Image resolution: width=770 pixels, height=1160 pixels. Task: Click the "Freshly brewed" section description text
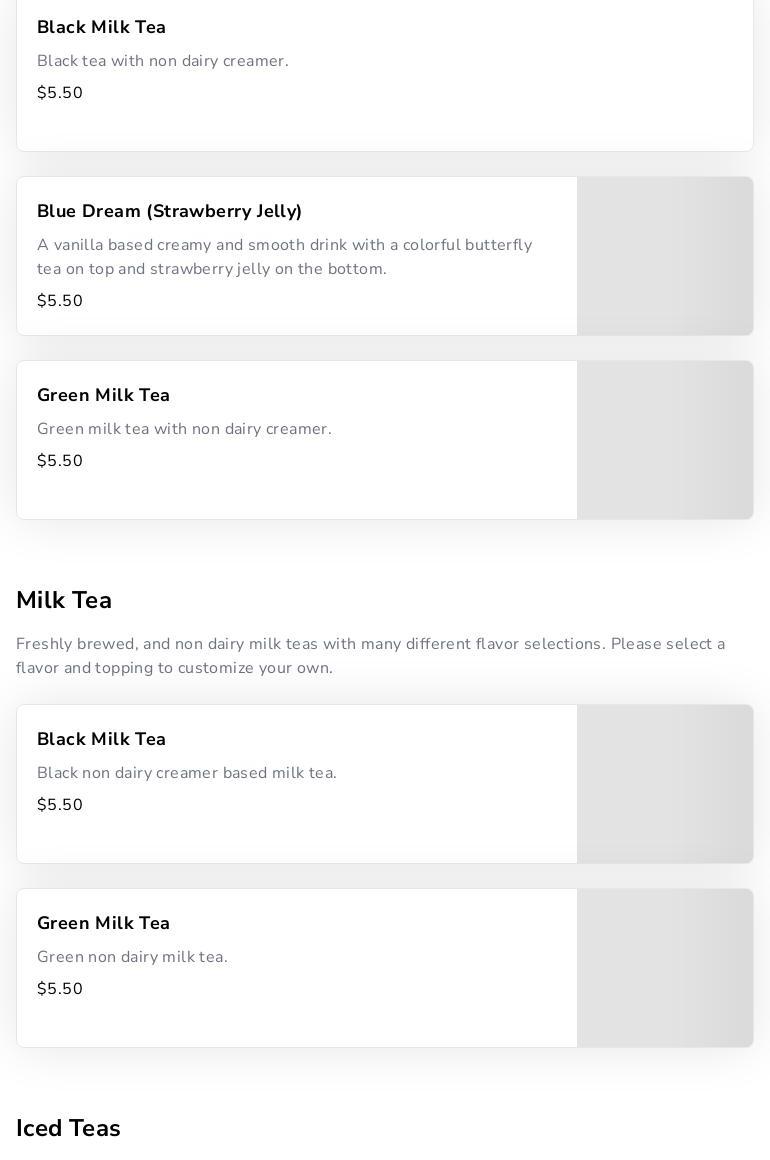[370, 656]
